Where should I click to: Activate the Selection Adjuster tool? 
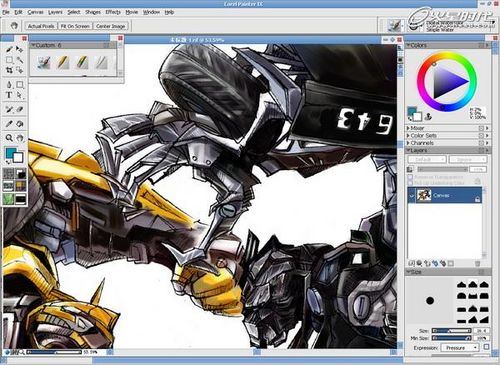coord(20,70)
